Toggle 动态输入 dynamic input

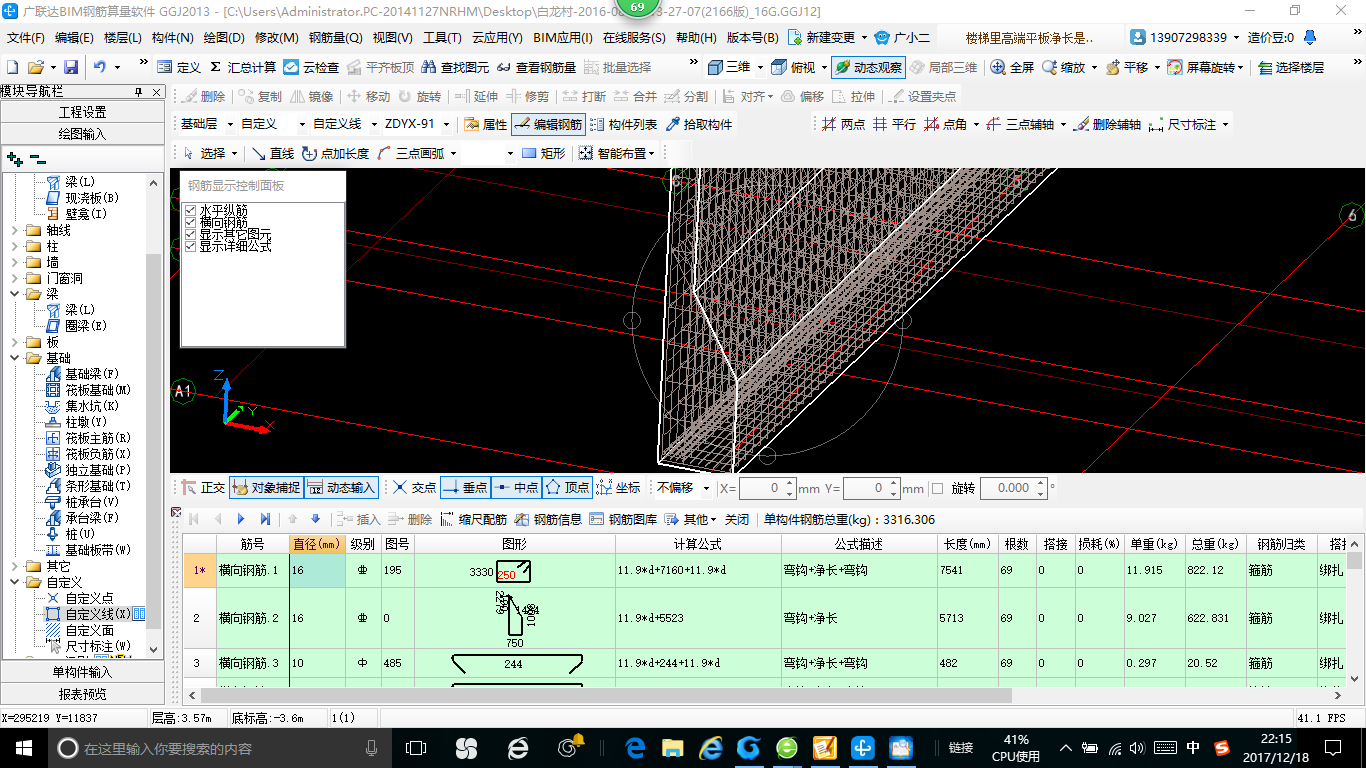[341, 488]
